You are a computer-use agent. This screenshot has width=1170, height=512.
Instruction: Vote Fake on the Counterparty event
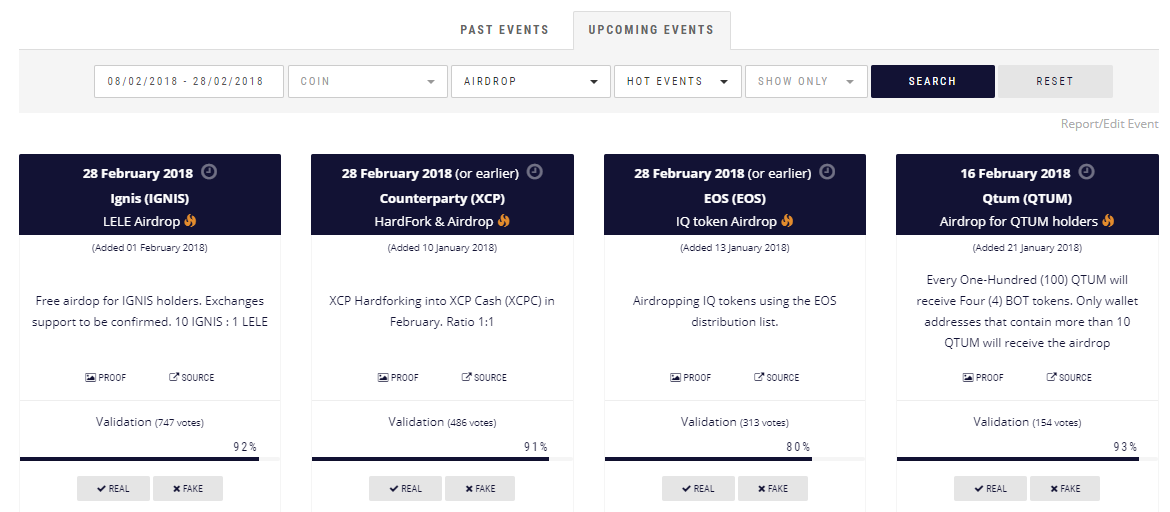[480, 489]
